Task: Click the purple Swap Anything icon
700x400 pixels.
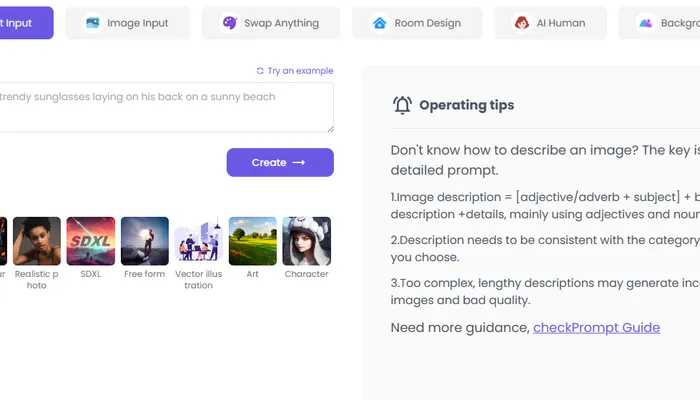Action: tap(230, 23)
